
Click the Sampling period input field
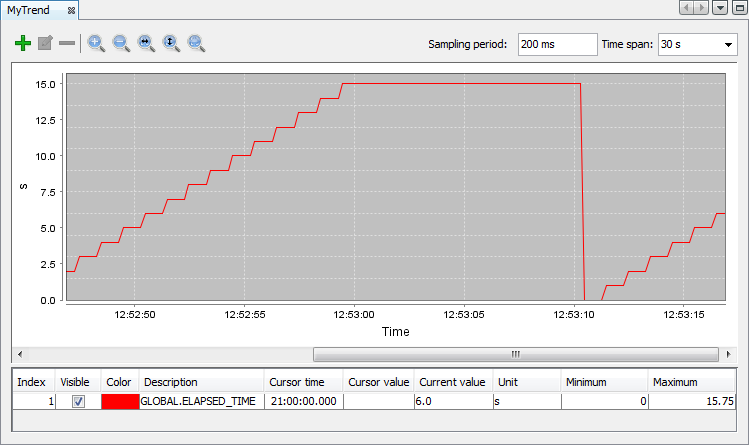(x=557, y=44)
